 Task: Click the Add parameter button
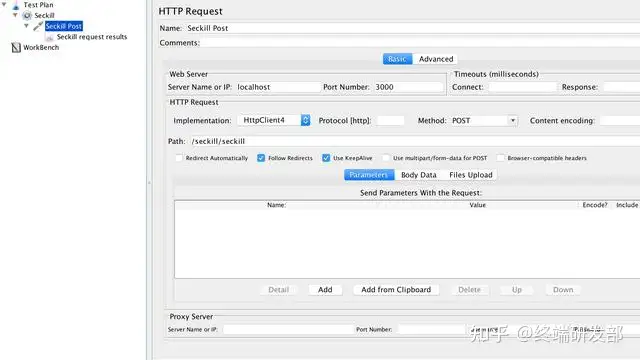(325, 289)
